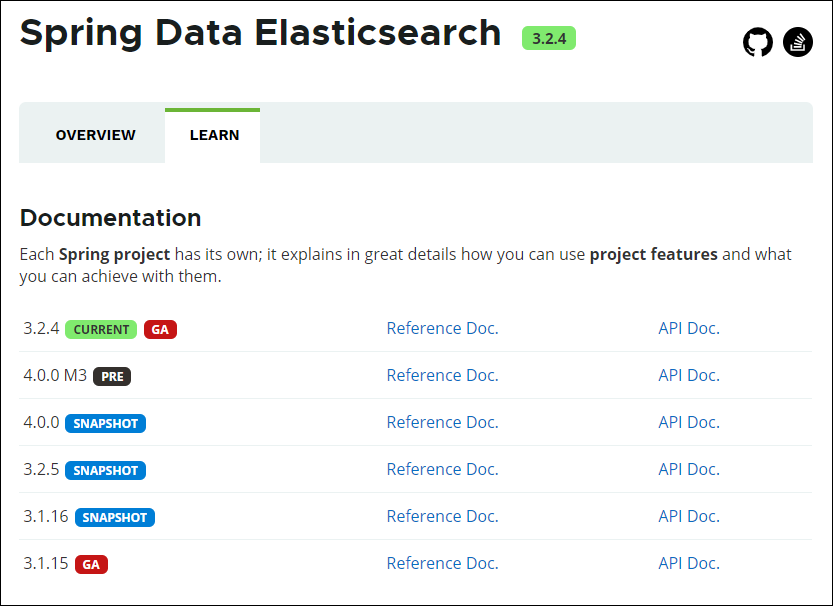Screen dimensions: 833x606
Task: Switch to the Overview tab
Action: [96, 135]
